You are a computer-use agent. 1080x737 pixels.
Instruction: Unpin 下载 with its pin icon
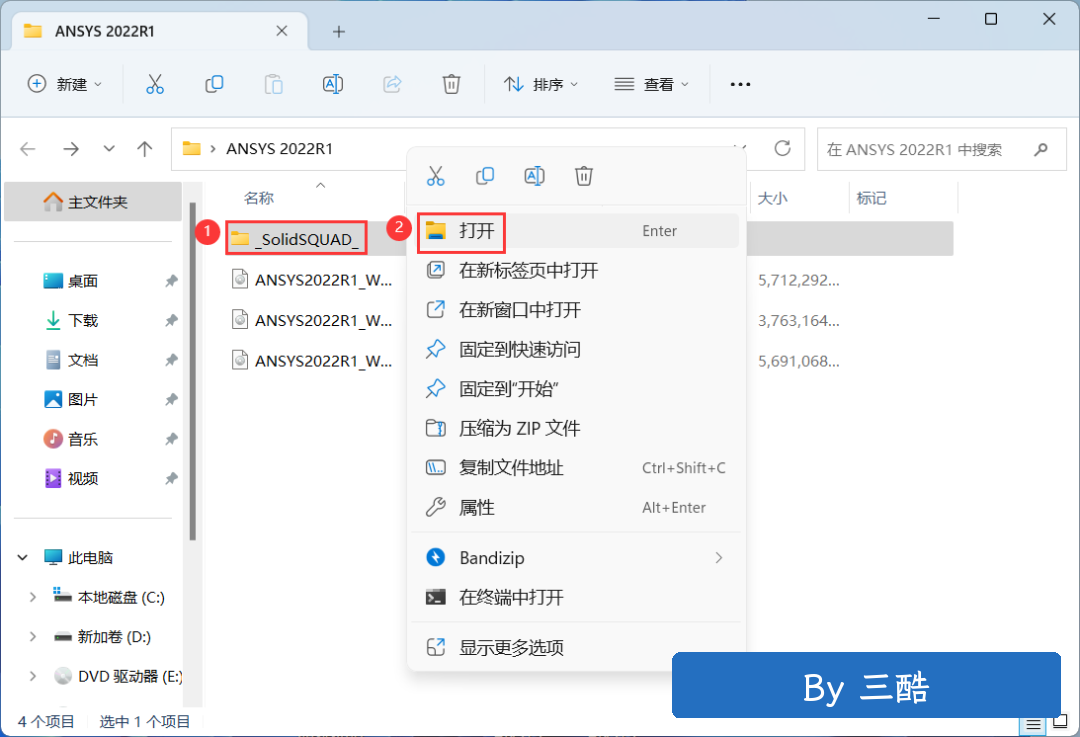click(x=171, y=320)
